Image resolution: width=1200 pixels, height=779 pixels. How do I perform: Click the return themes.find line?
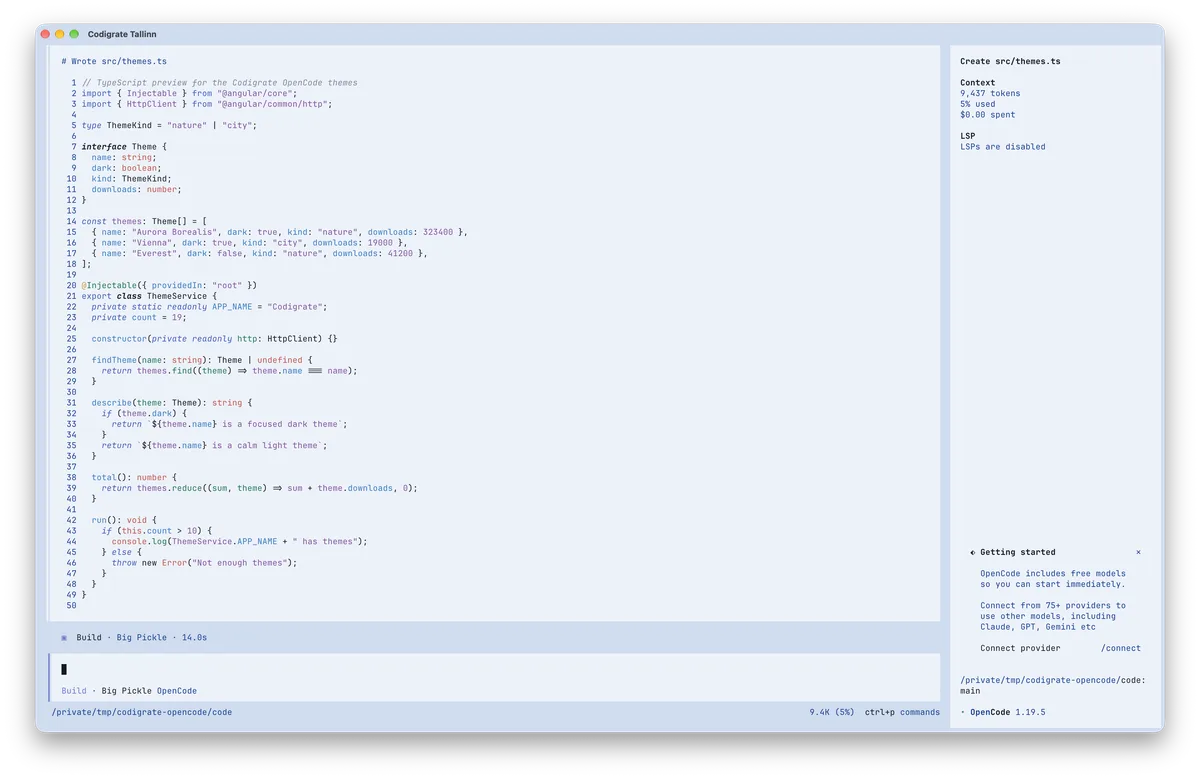tap(229, 371)
